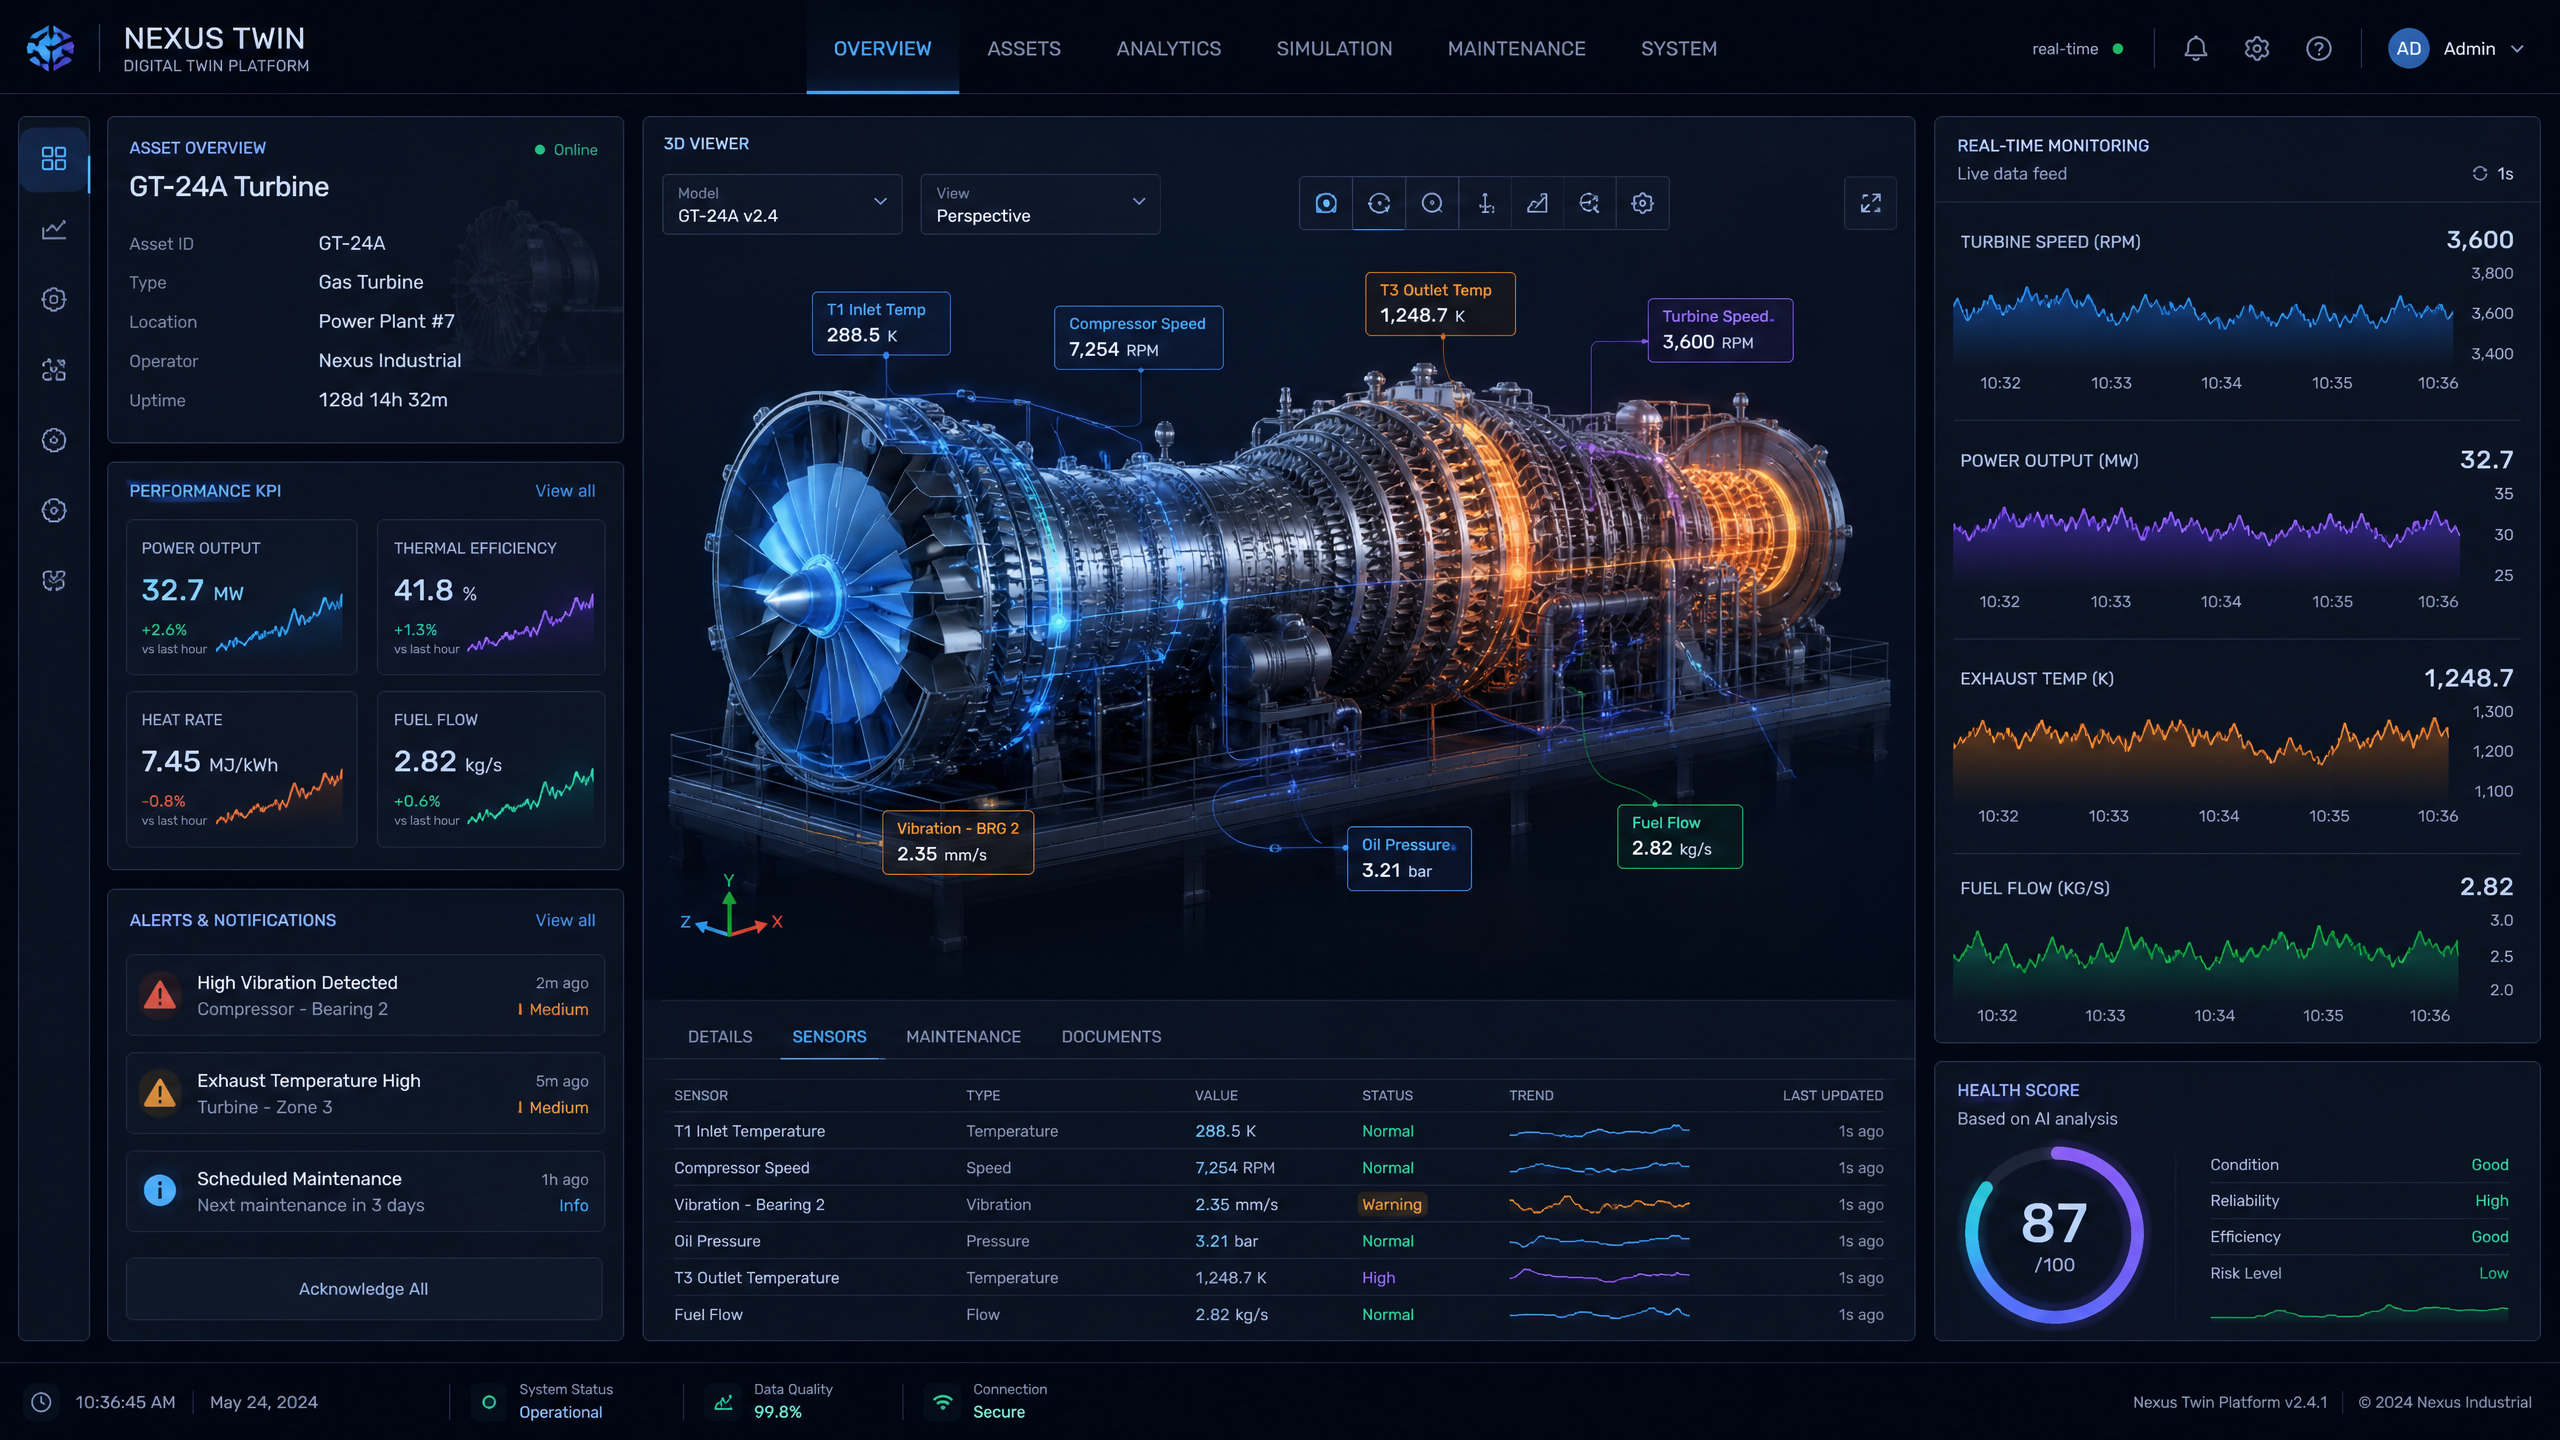Click the Warning status for Vibration - Bearing 2
The image size is (2560, 1440).
(1391, 1204)
